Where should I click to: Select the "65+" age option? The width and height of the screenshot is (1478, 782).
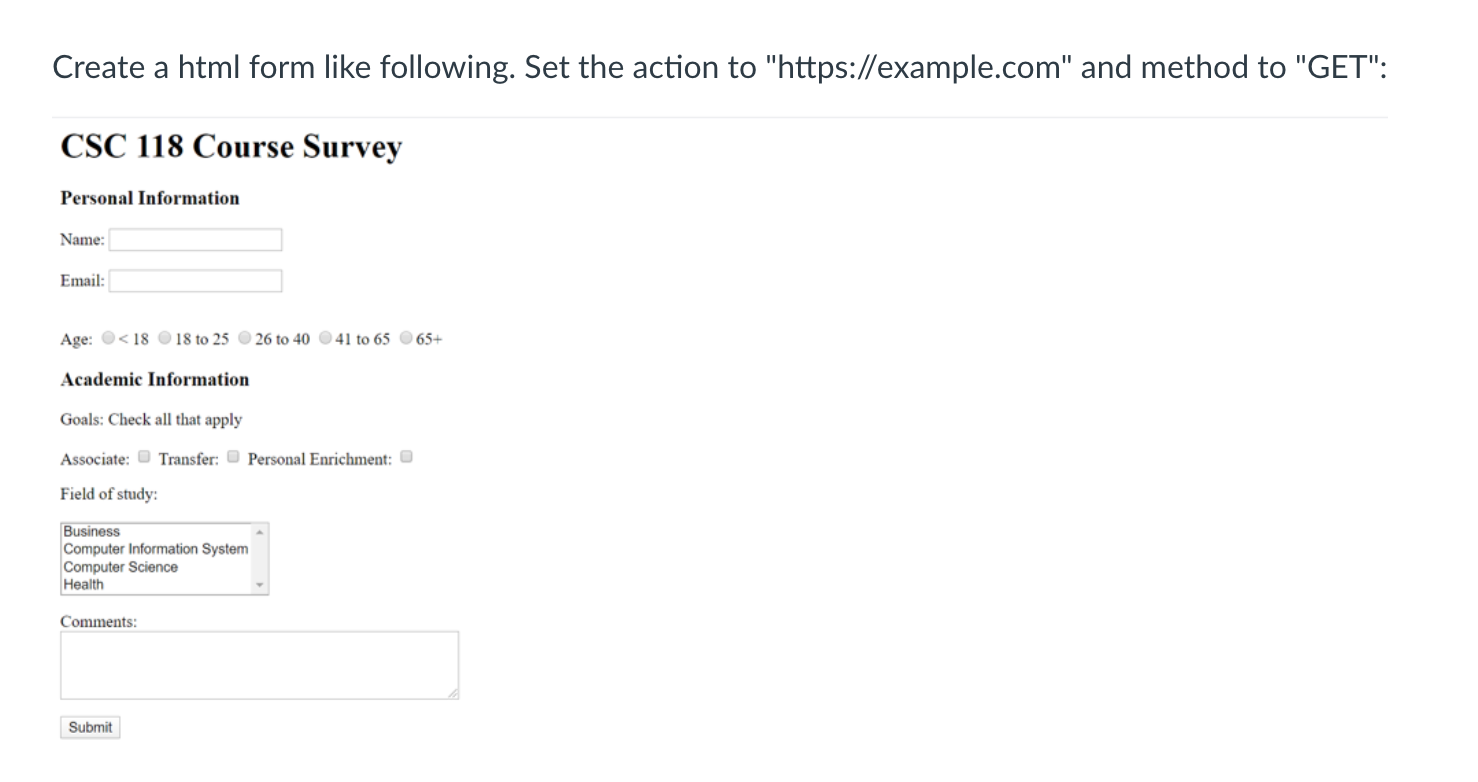(x=405, y=338)
